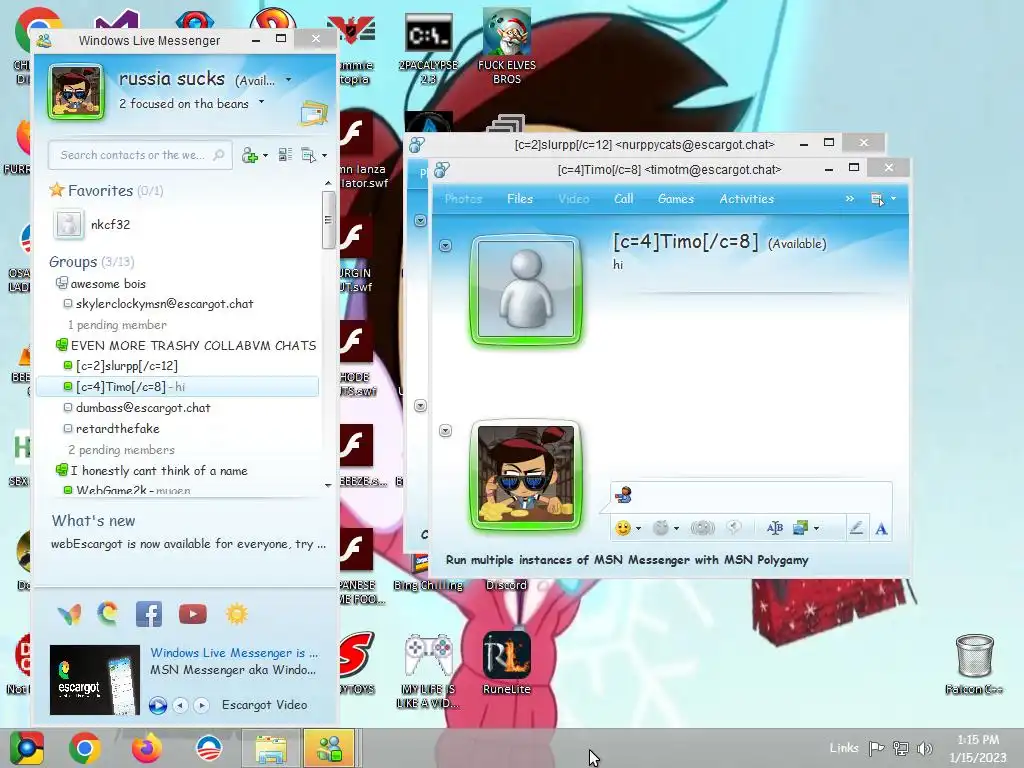Open the YouTube icon in Messenger
Image resolution: width=1024 pixels, height=768 pixels.
(193, 614)
